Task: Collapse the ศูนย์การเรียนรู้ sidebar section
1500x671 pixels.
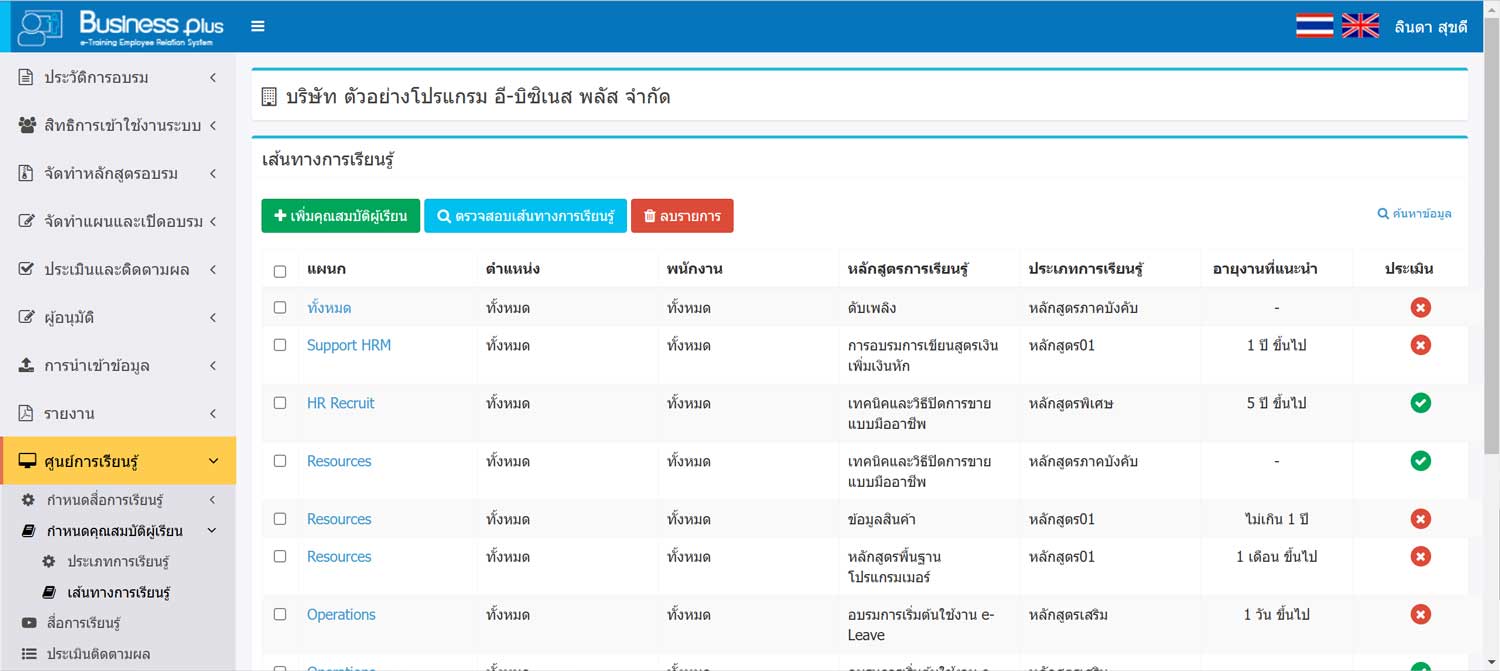Action: [118, 461]
